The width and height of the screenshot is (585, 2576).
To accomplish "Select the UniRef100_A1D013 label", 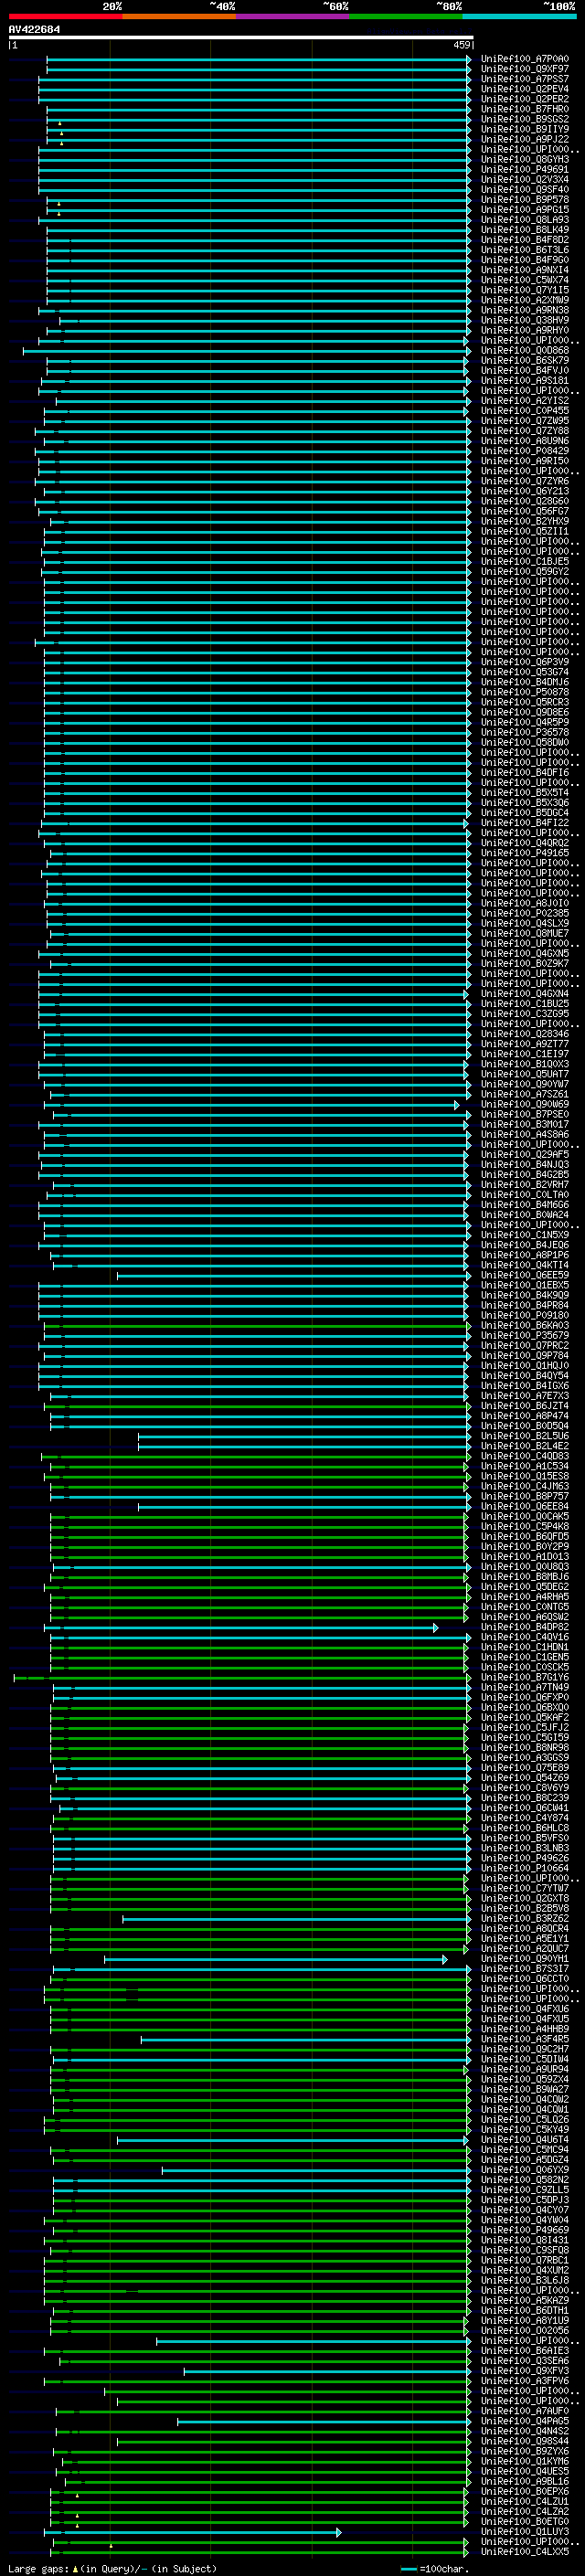I will 524,1557.
